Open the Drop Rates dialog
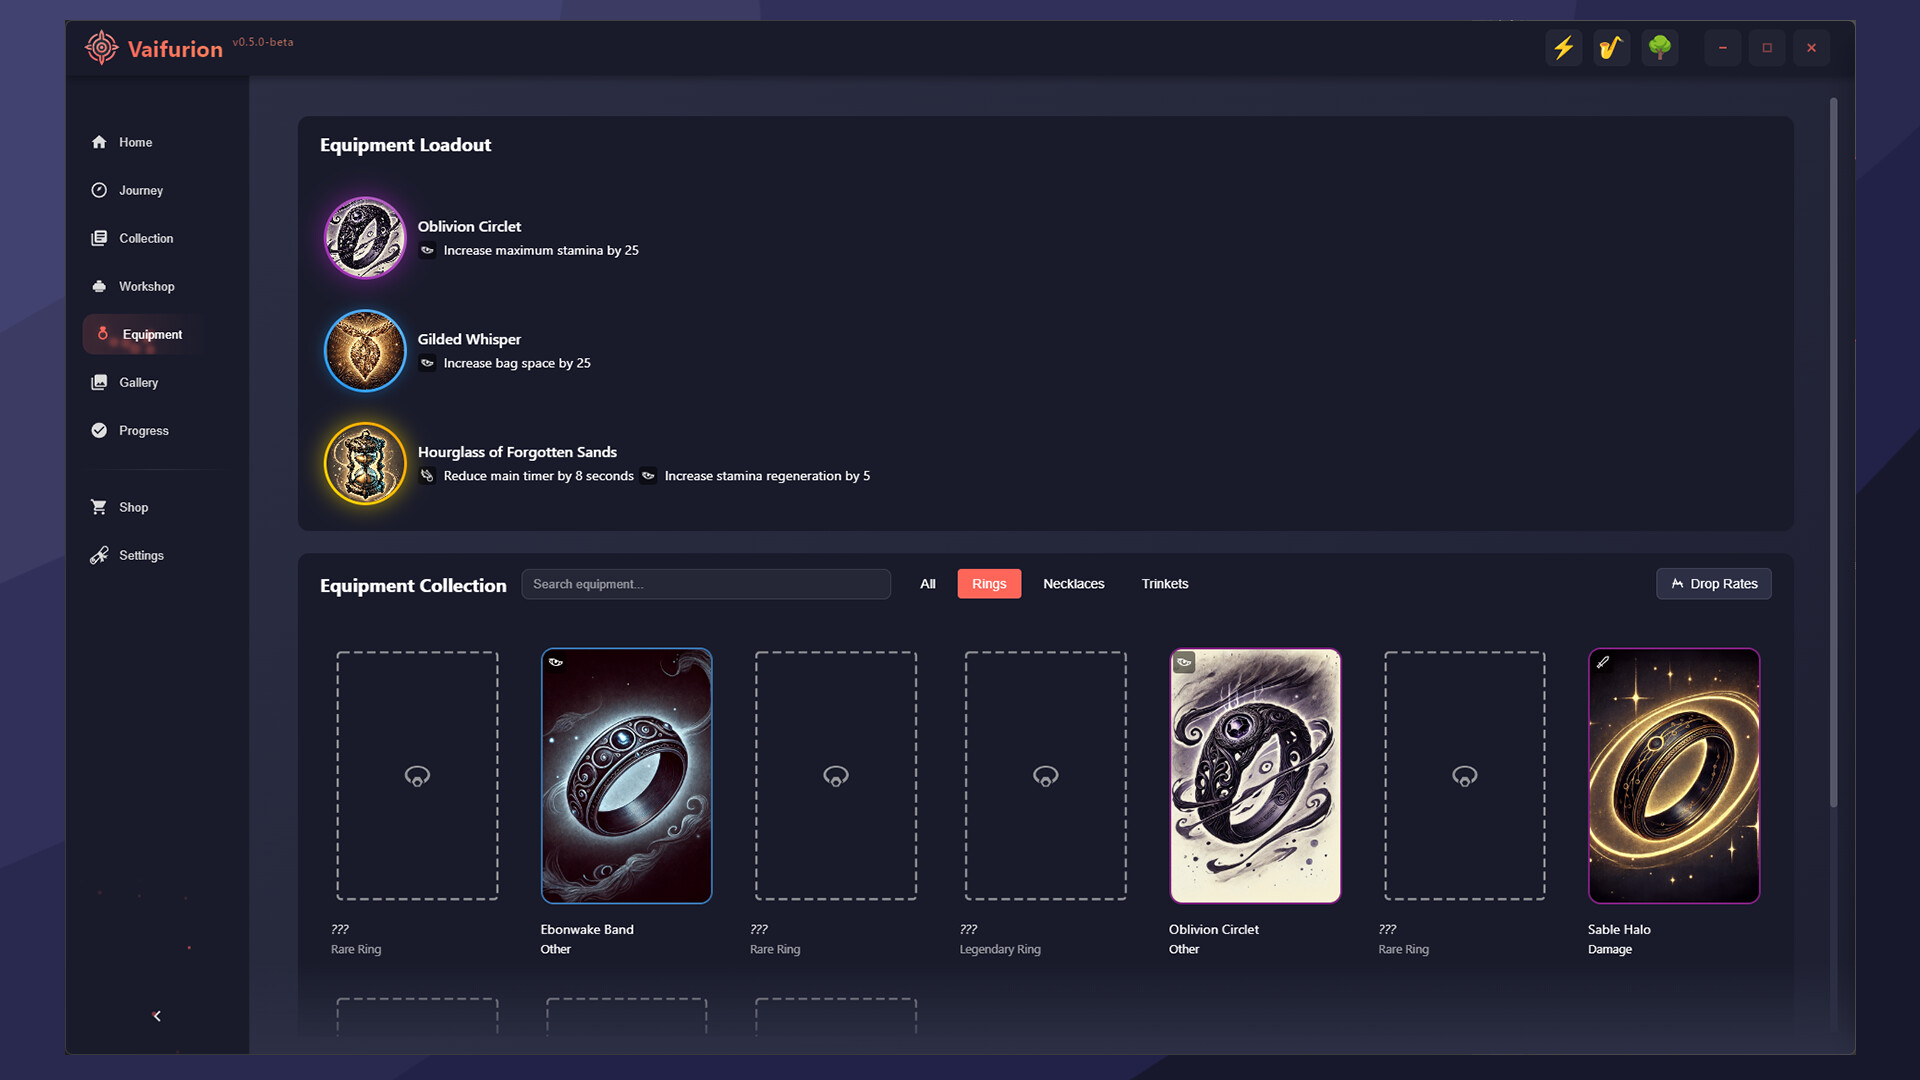The height and width of the screenshot is (1080, 1920). pyautogui.click(x=1713, y=583)
